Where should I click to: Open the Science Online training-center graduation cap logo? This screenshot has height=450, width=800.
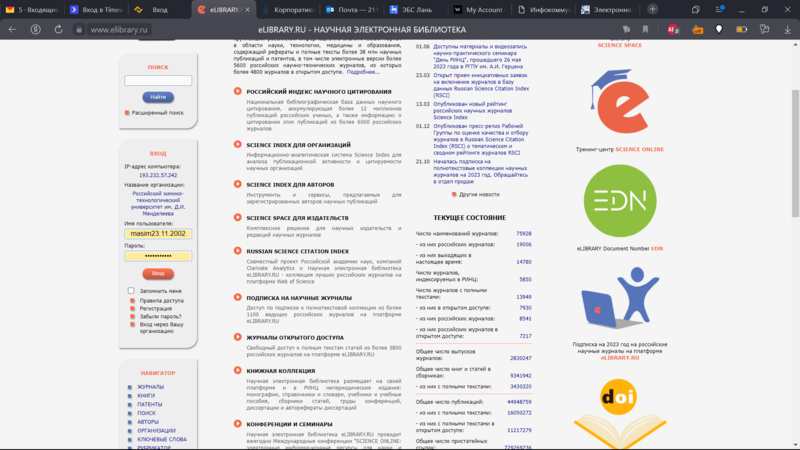click(619, 102)
